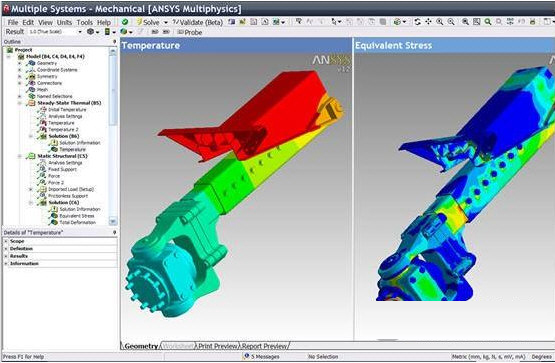Switch to the Report Preview tab
This screenshot has width=555, height=363.
point(264,346)
